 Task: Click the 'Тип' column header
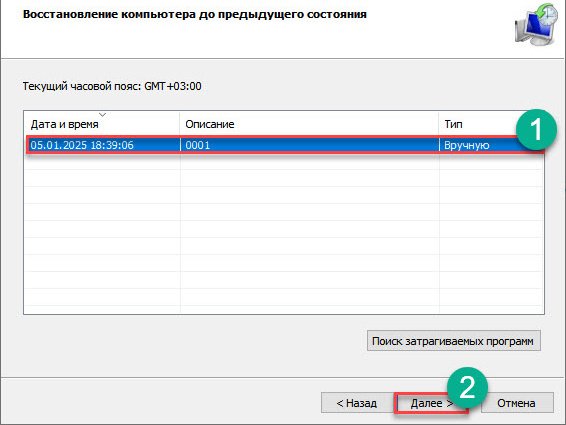coord(491,124)
